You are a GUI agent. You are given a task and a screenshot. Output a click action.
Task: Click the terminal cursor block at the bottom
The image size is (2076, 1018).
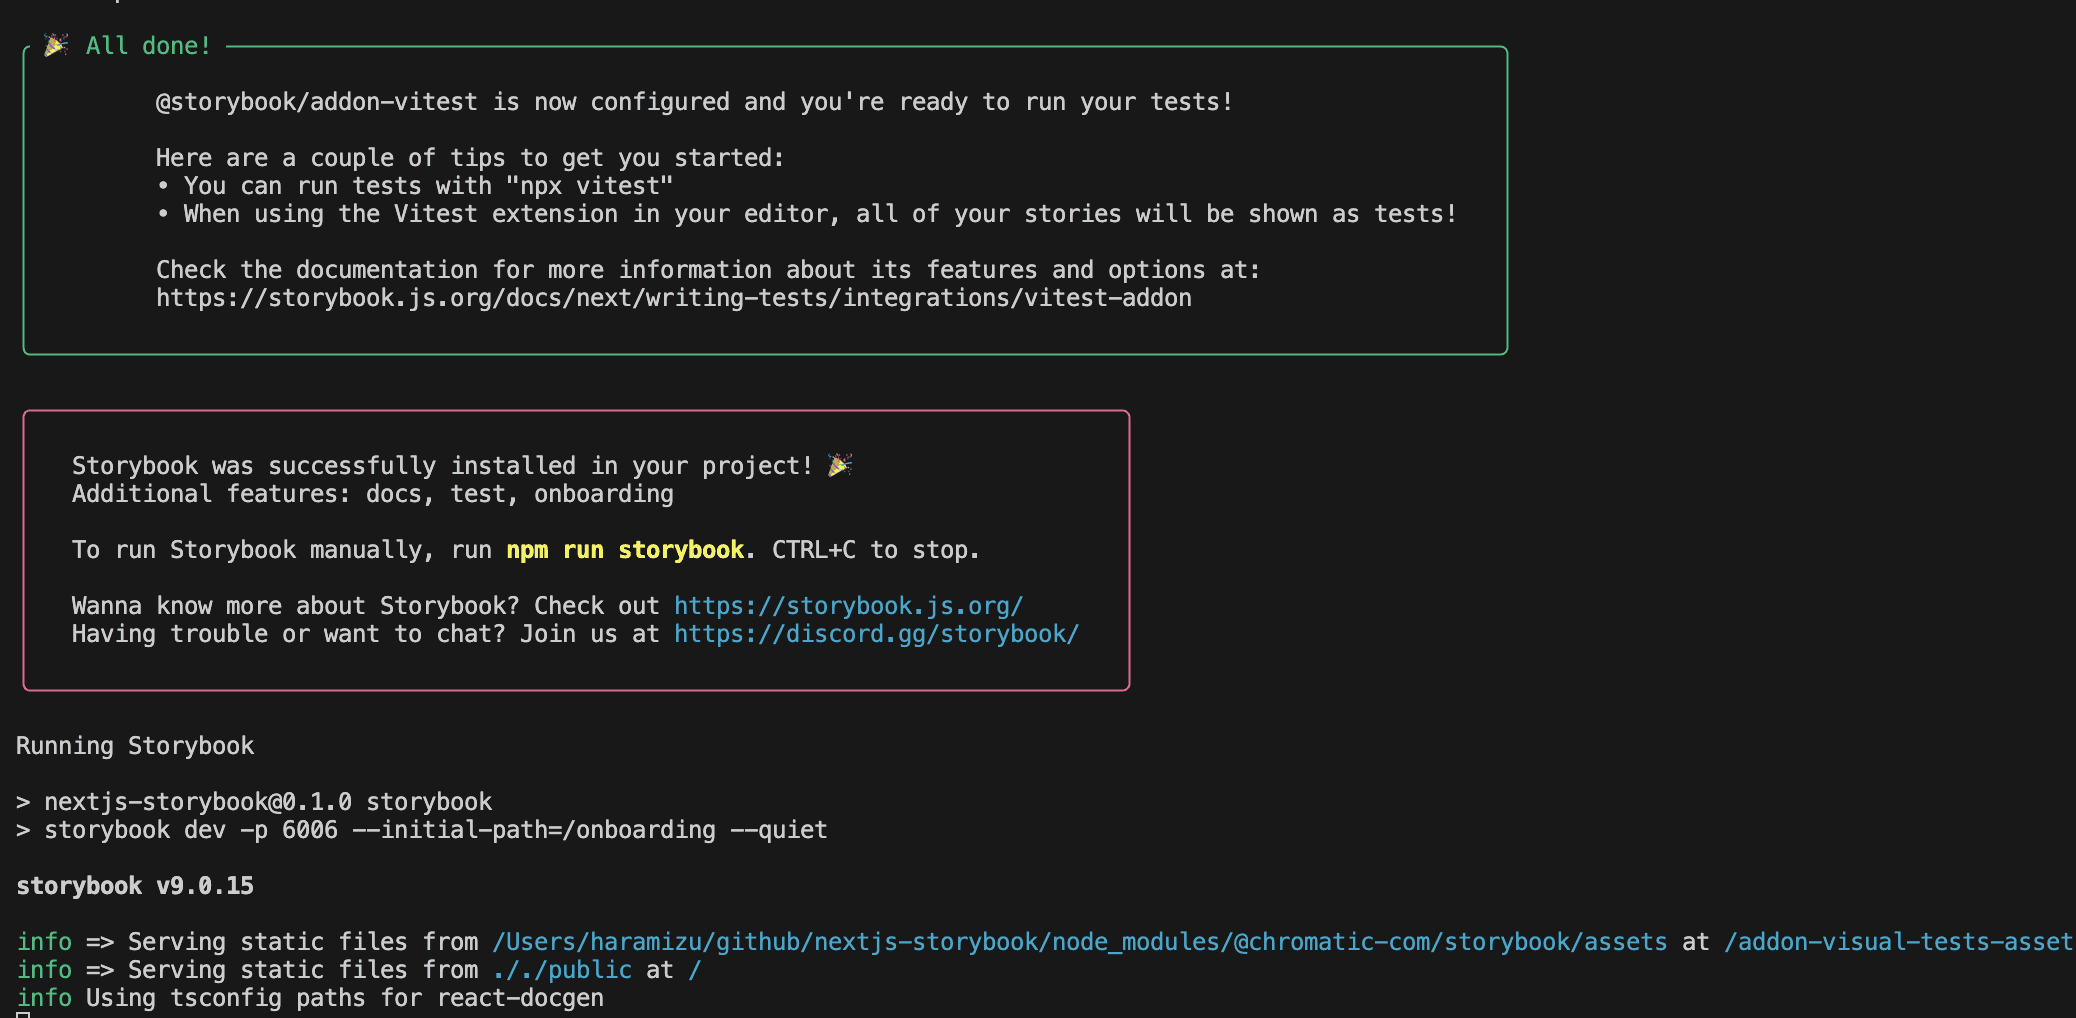pos(23,1014)
